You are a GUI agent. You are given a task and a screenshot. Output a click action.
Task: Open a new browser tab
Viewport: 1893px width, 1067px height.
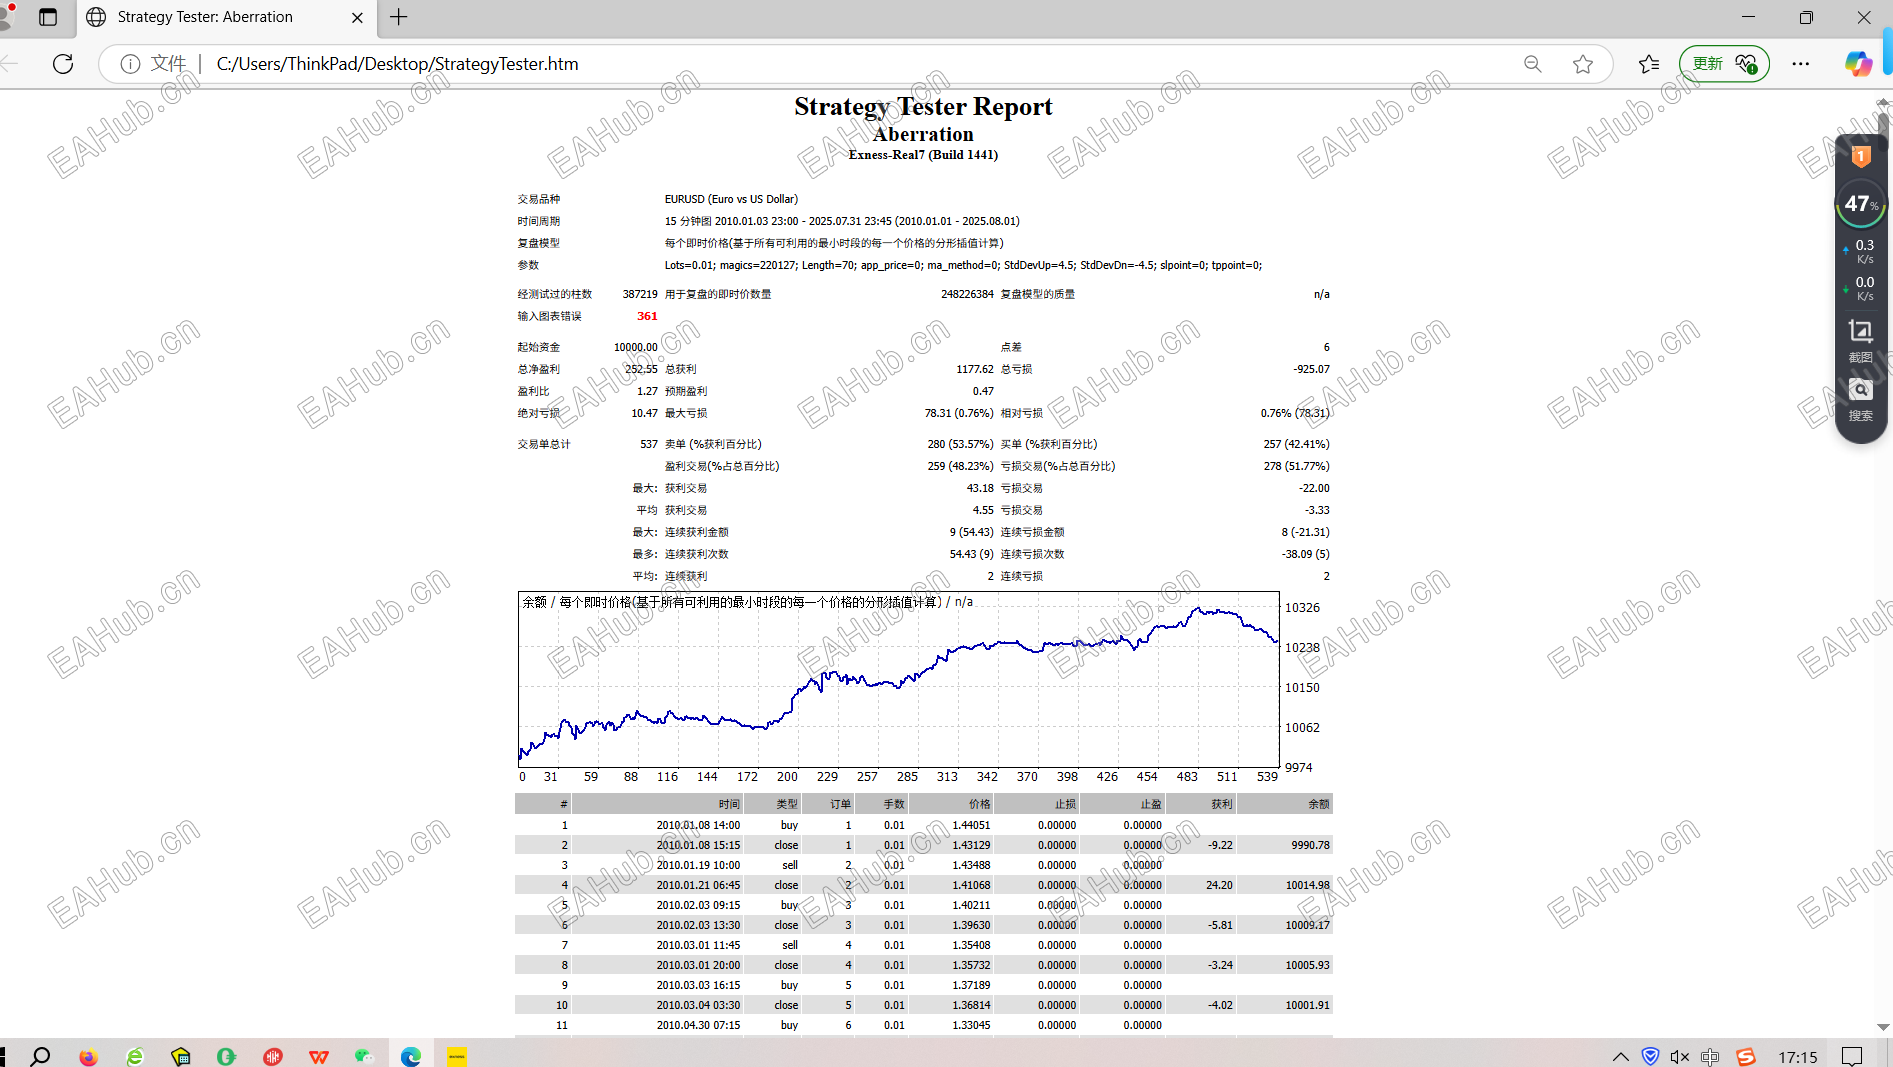[399, 17]
